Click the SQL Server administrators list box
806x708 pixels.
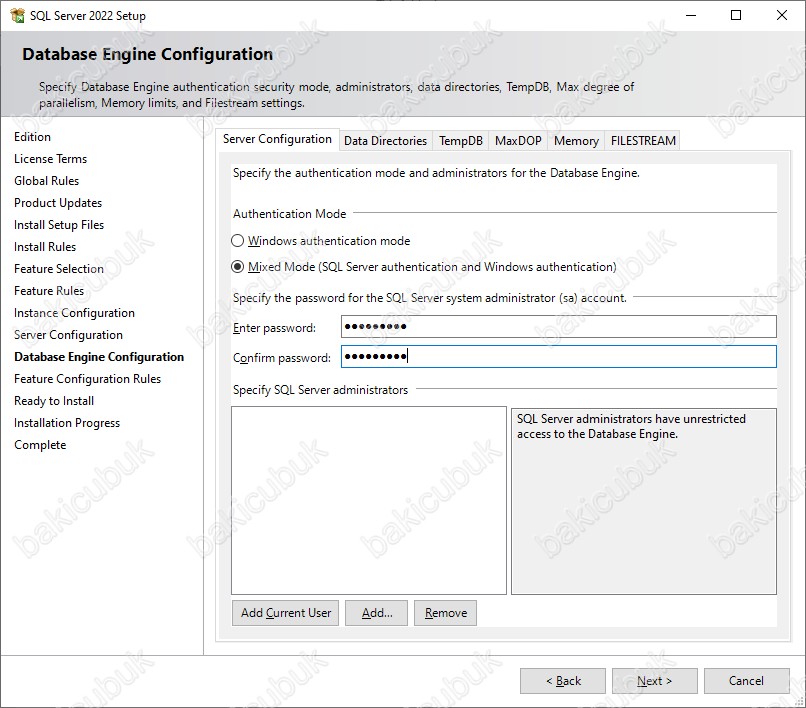click(x=369, y=500)
